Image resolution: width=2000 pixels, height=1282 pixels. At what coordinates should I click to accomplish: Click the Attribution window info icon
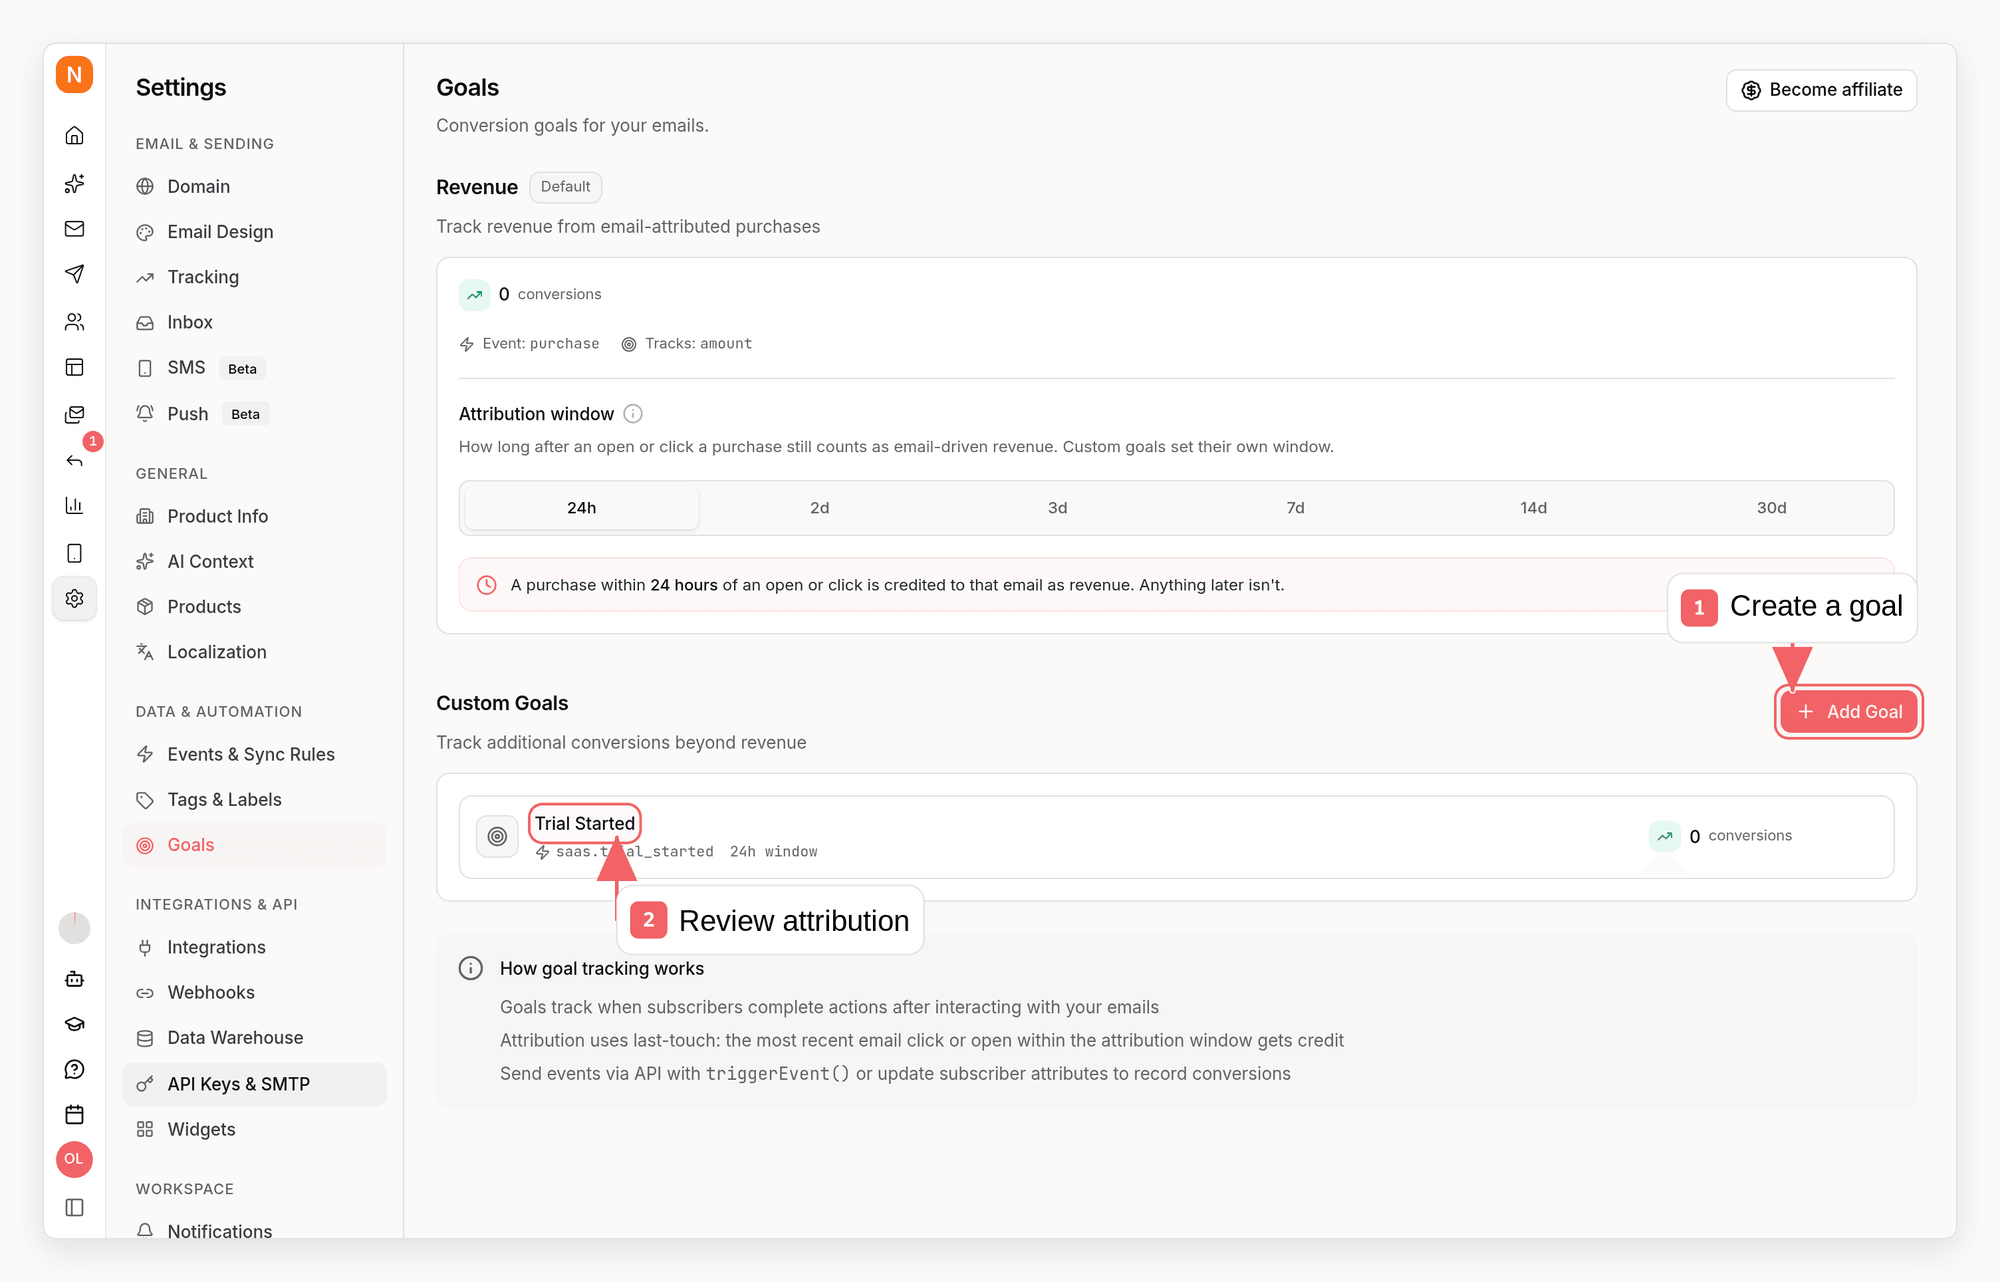coord(633,413)
